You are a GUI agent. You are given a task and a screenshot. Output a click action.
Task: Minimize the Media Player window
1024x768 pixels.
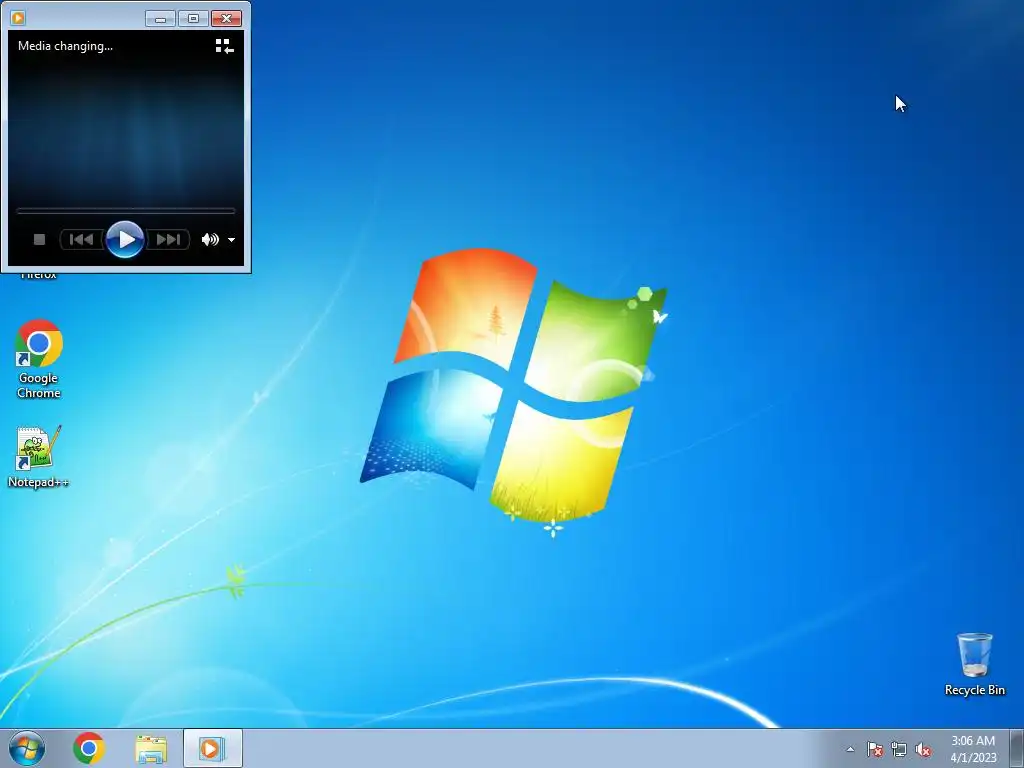[160, 18]
